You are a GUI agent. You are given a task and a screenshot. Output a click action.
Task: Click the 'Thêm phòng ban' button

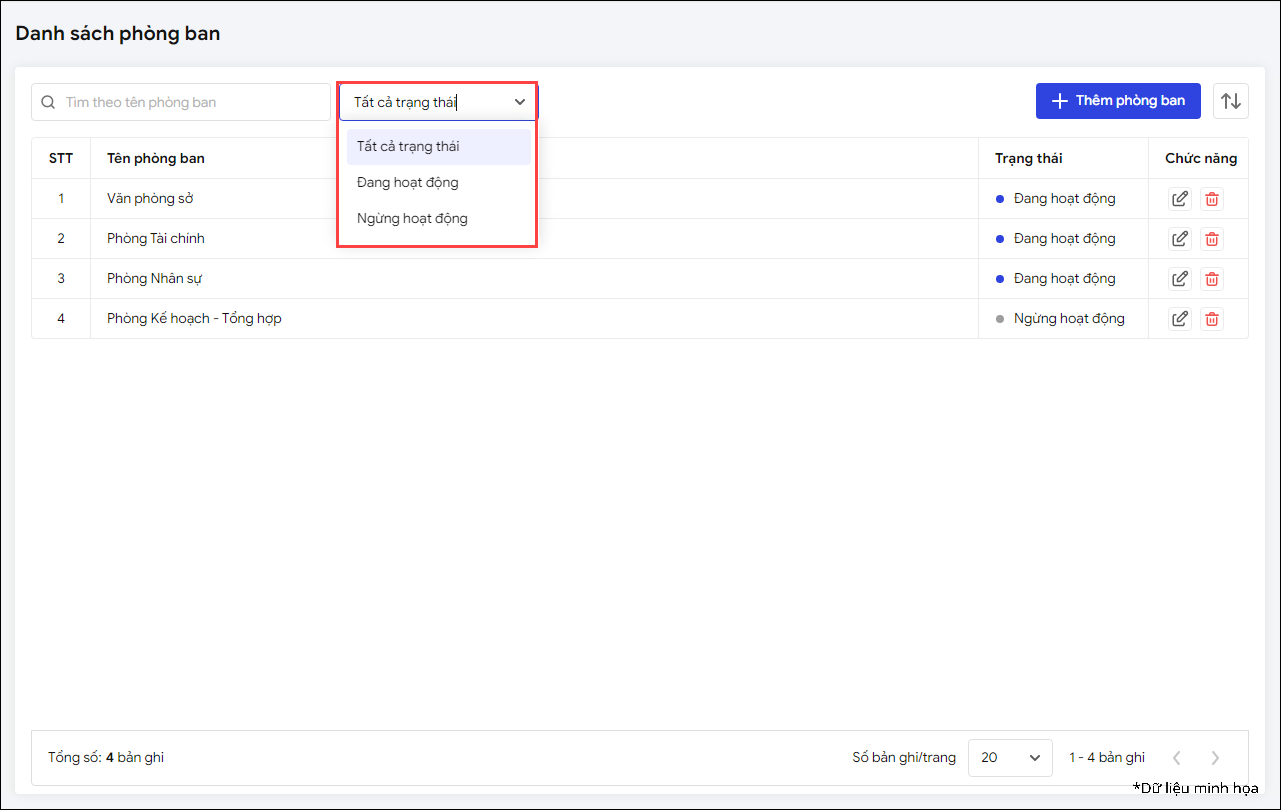tap(1117, 101)
